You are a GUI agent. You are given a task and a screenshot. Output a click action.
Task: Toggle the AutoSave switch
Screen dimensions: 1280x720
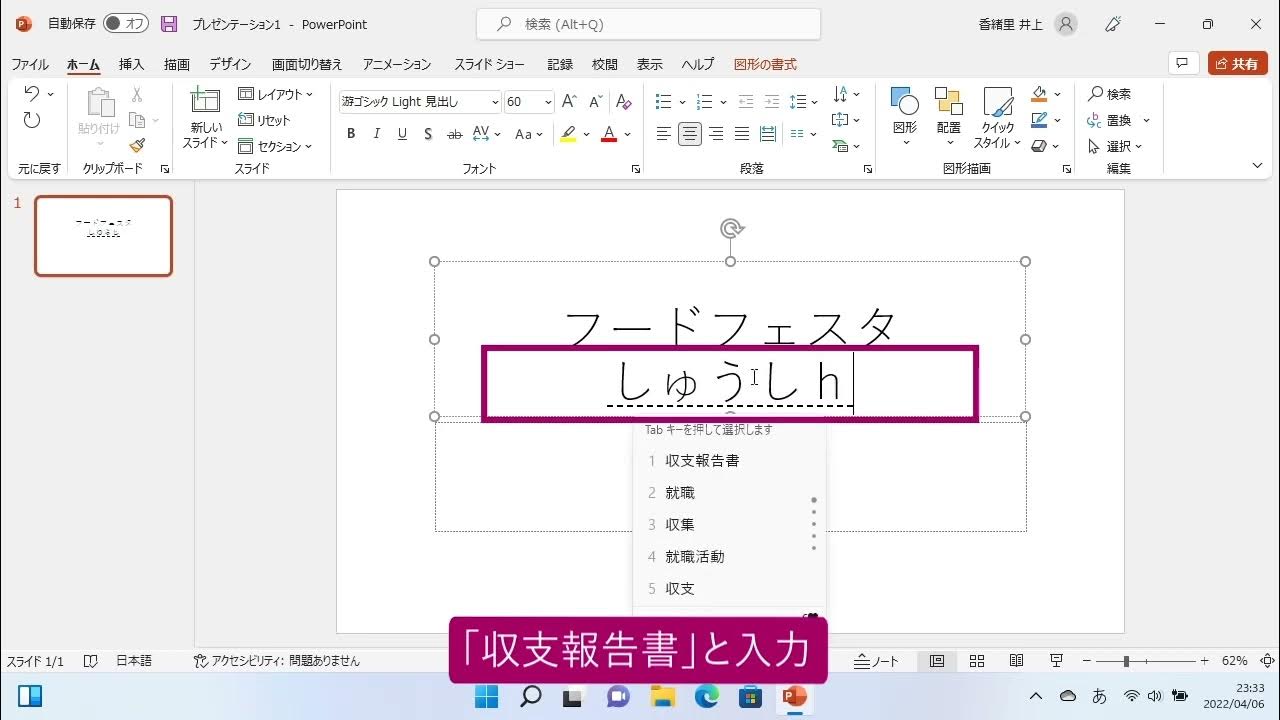(126, 24)
